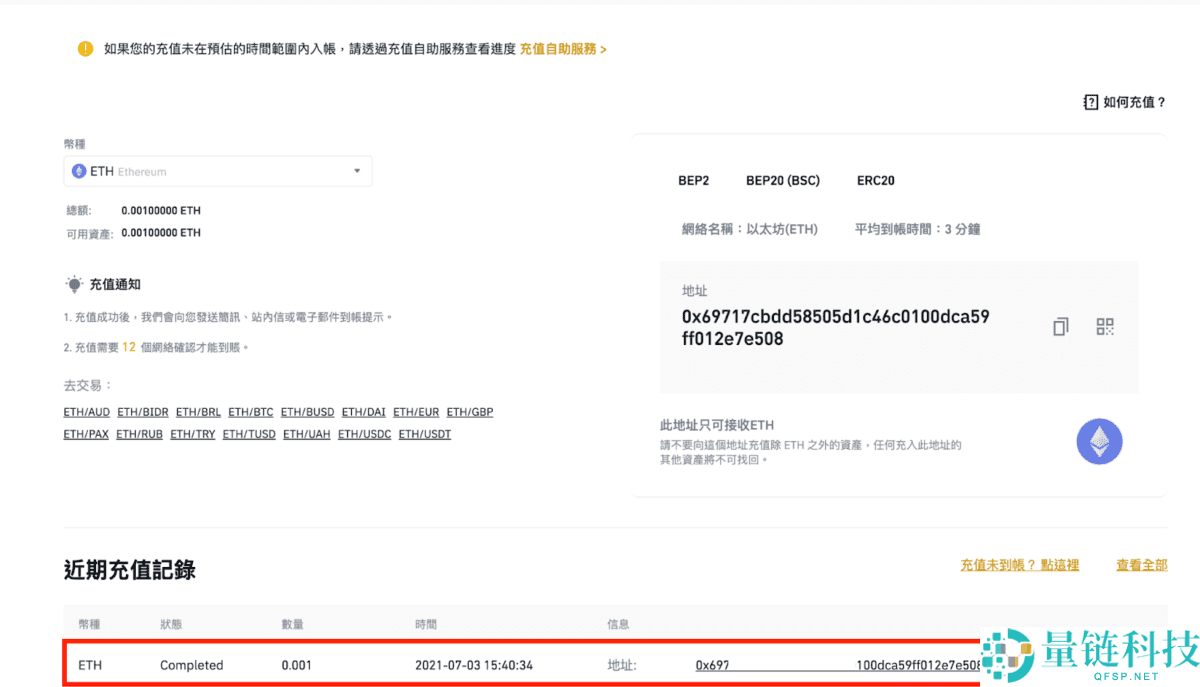
Task: Show the deposit address QR code
Action: click(x=1104, y=326)
